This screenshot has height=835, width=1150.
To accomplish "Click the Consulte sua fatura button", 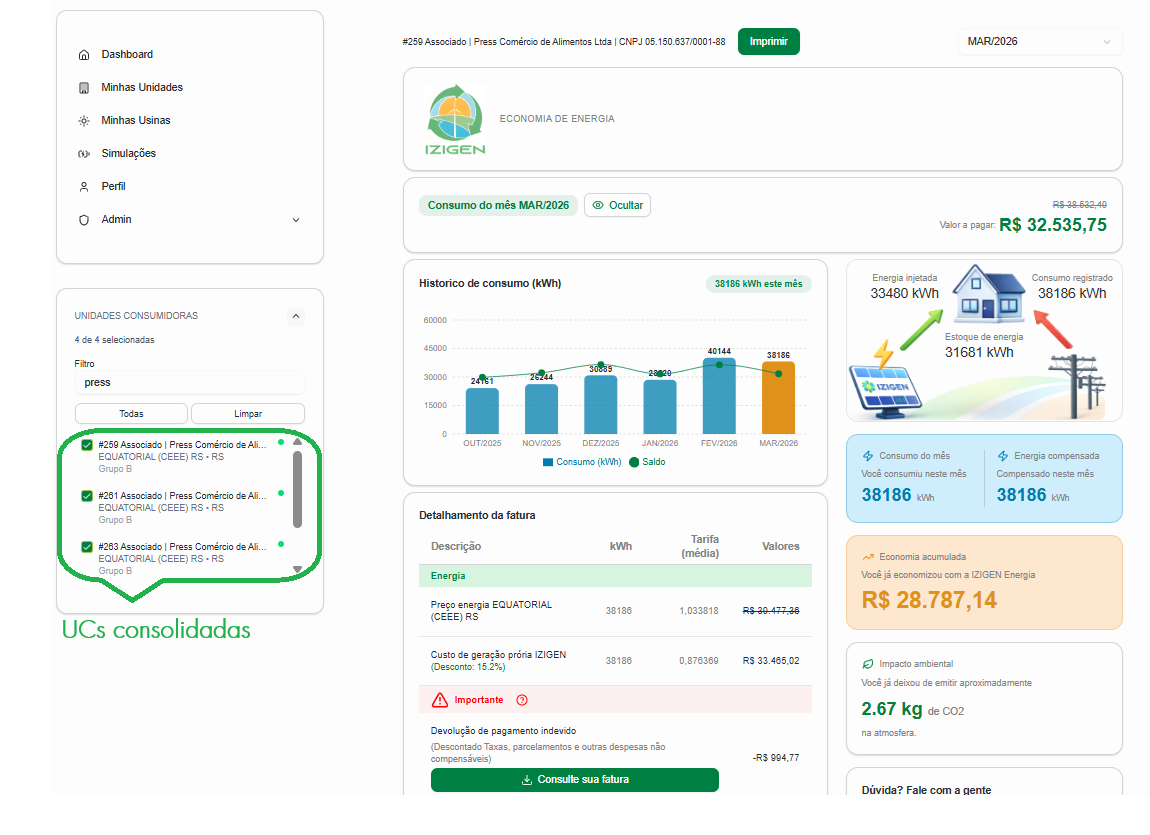I will [x=574, y=780].
